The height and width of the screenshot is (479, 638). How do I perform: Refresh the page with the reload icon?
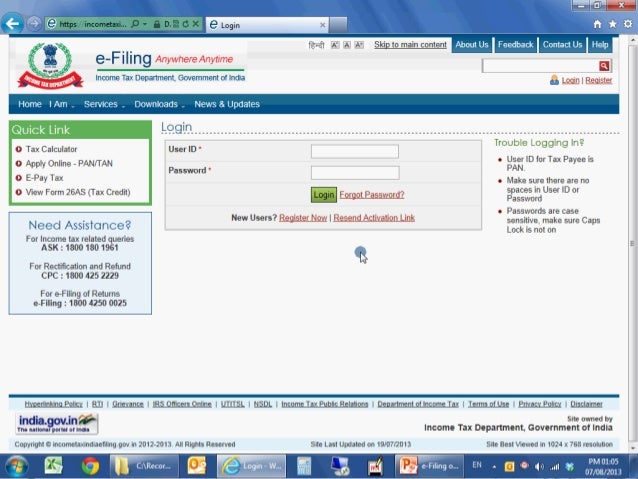click(x=186, y=24)
